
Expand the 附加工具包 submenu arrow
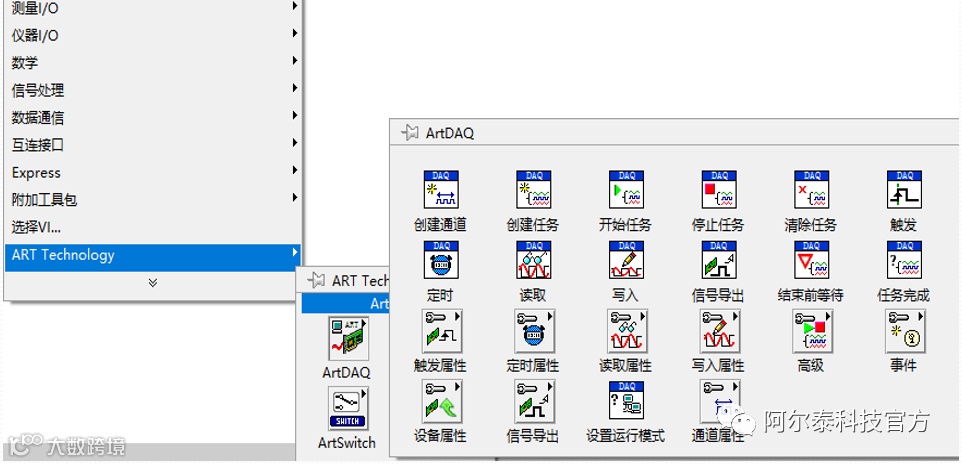(x=295, y=197)
